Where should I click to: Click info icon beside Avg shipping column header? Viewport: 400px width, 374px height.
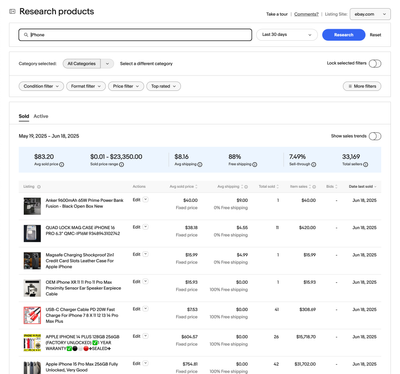pos(246,187)
